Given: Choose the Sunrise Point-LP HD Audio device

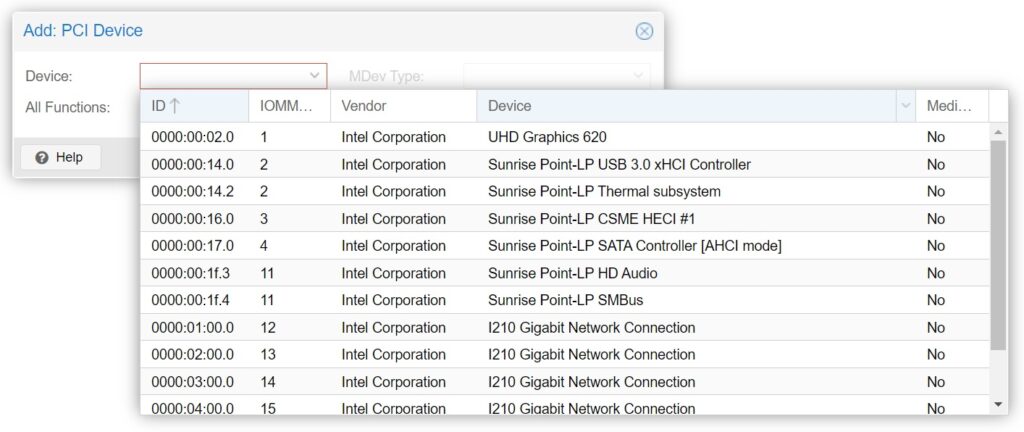Looking at the screenshot, I should pos(566,273).
